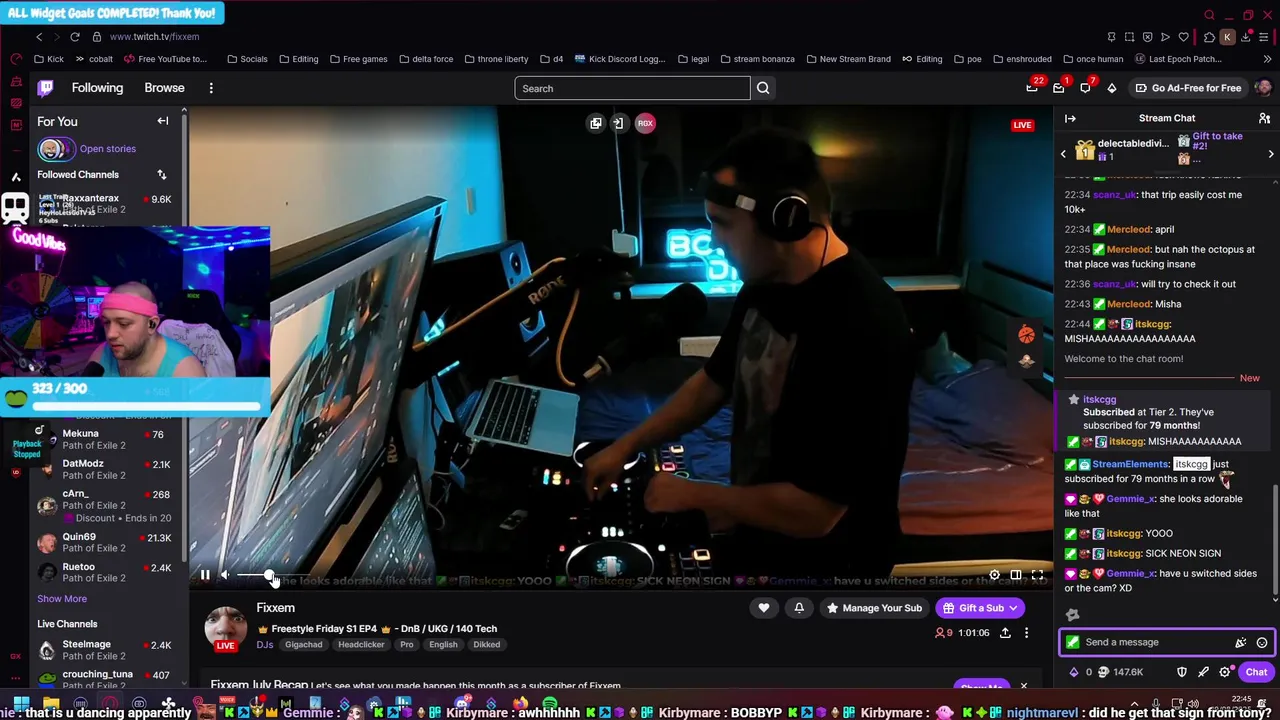This screenshot has width=1280, height=720.
Task: Click Show More followed channels
Action: 62,599
